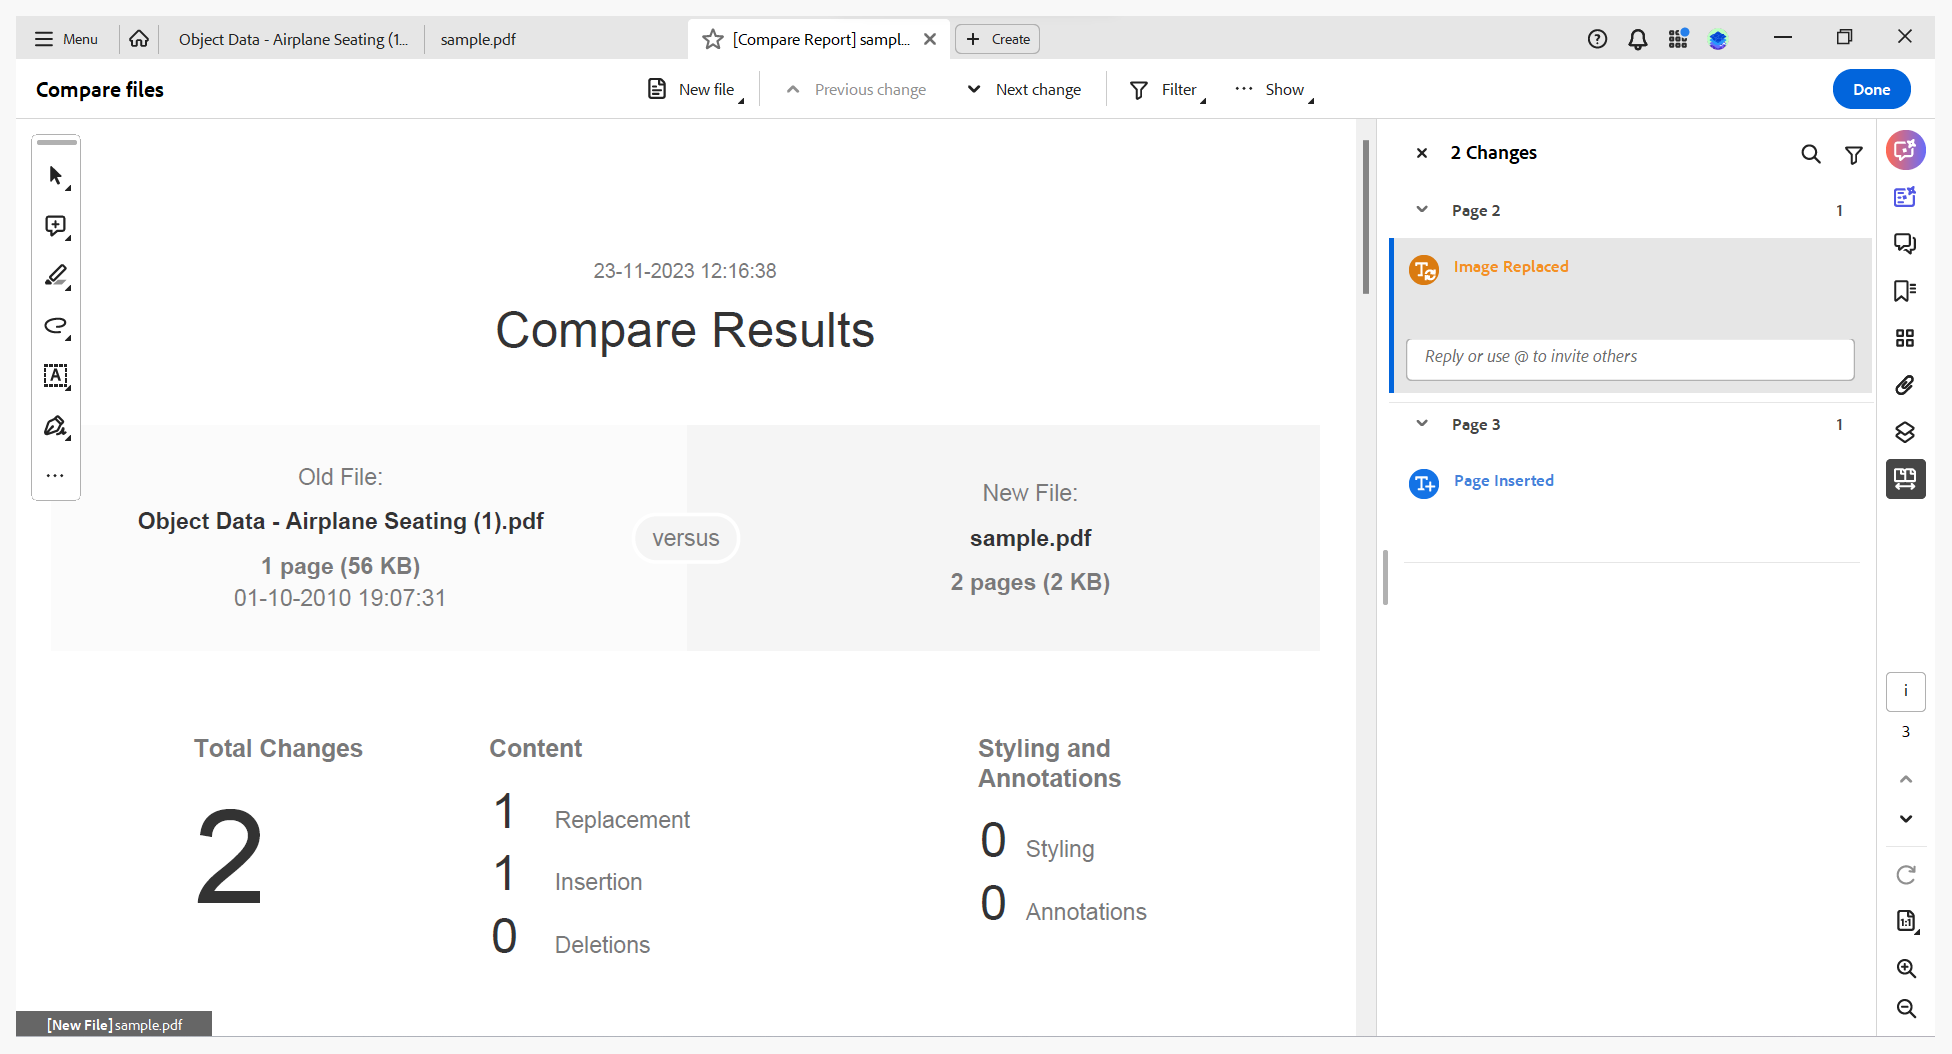The height and width of the screenshot is (1054, 1952).
Task: Open the Page Thumbnails panel
Action: click(x=1905, y=338)
